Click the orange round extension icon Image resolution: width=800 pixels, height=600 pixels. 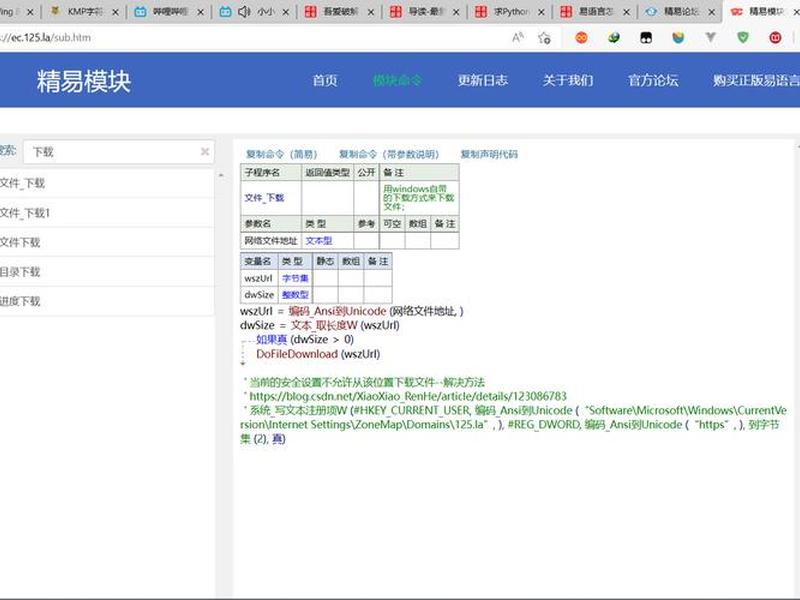581,37
